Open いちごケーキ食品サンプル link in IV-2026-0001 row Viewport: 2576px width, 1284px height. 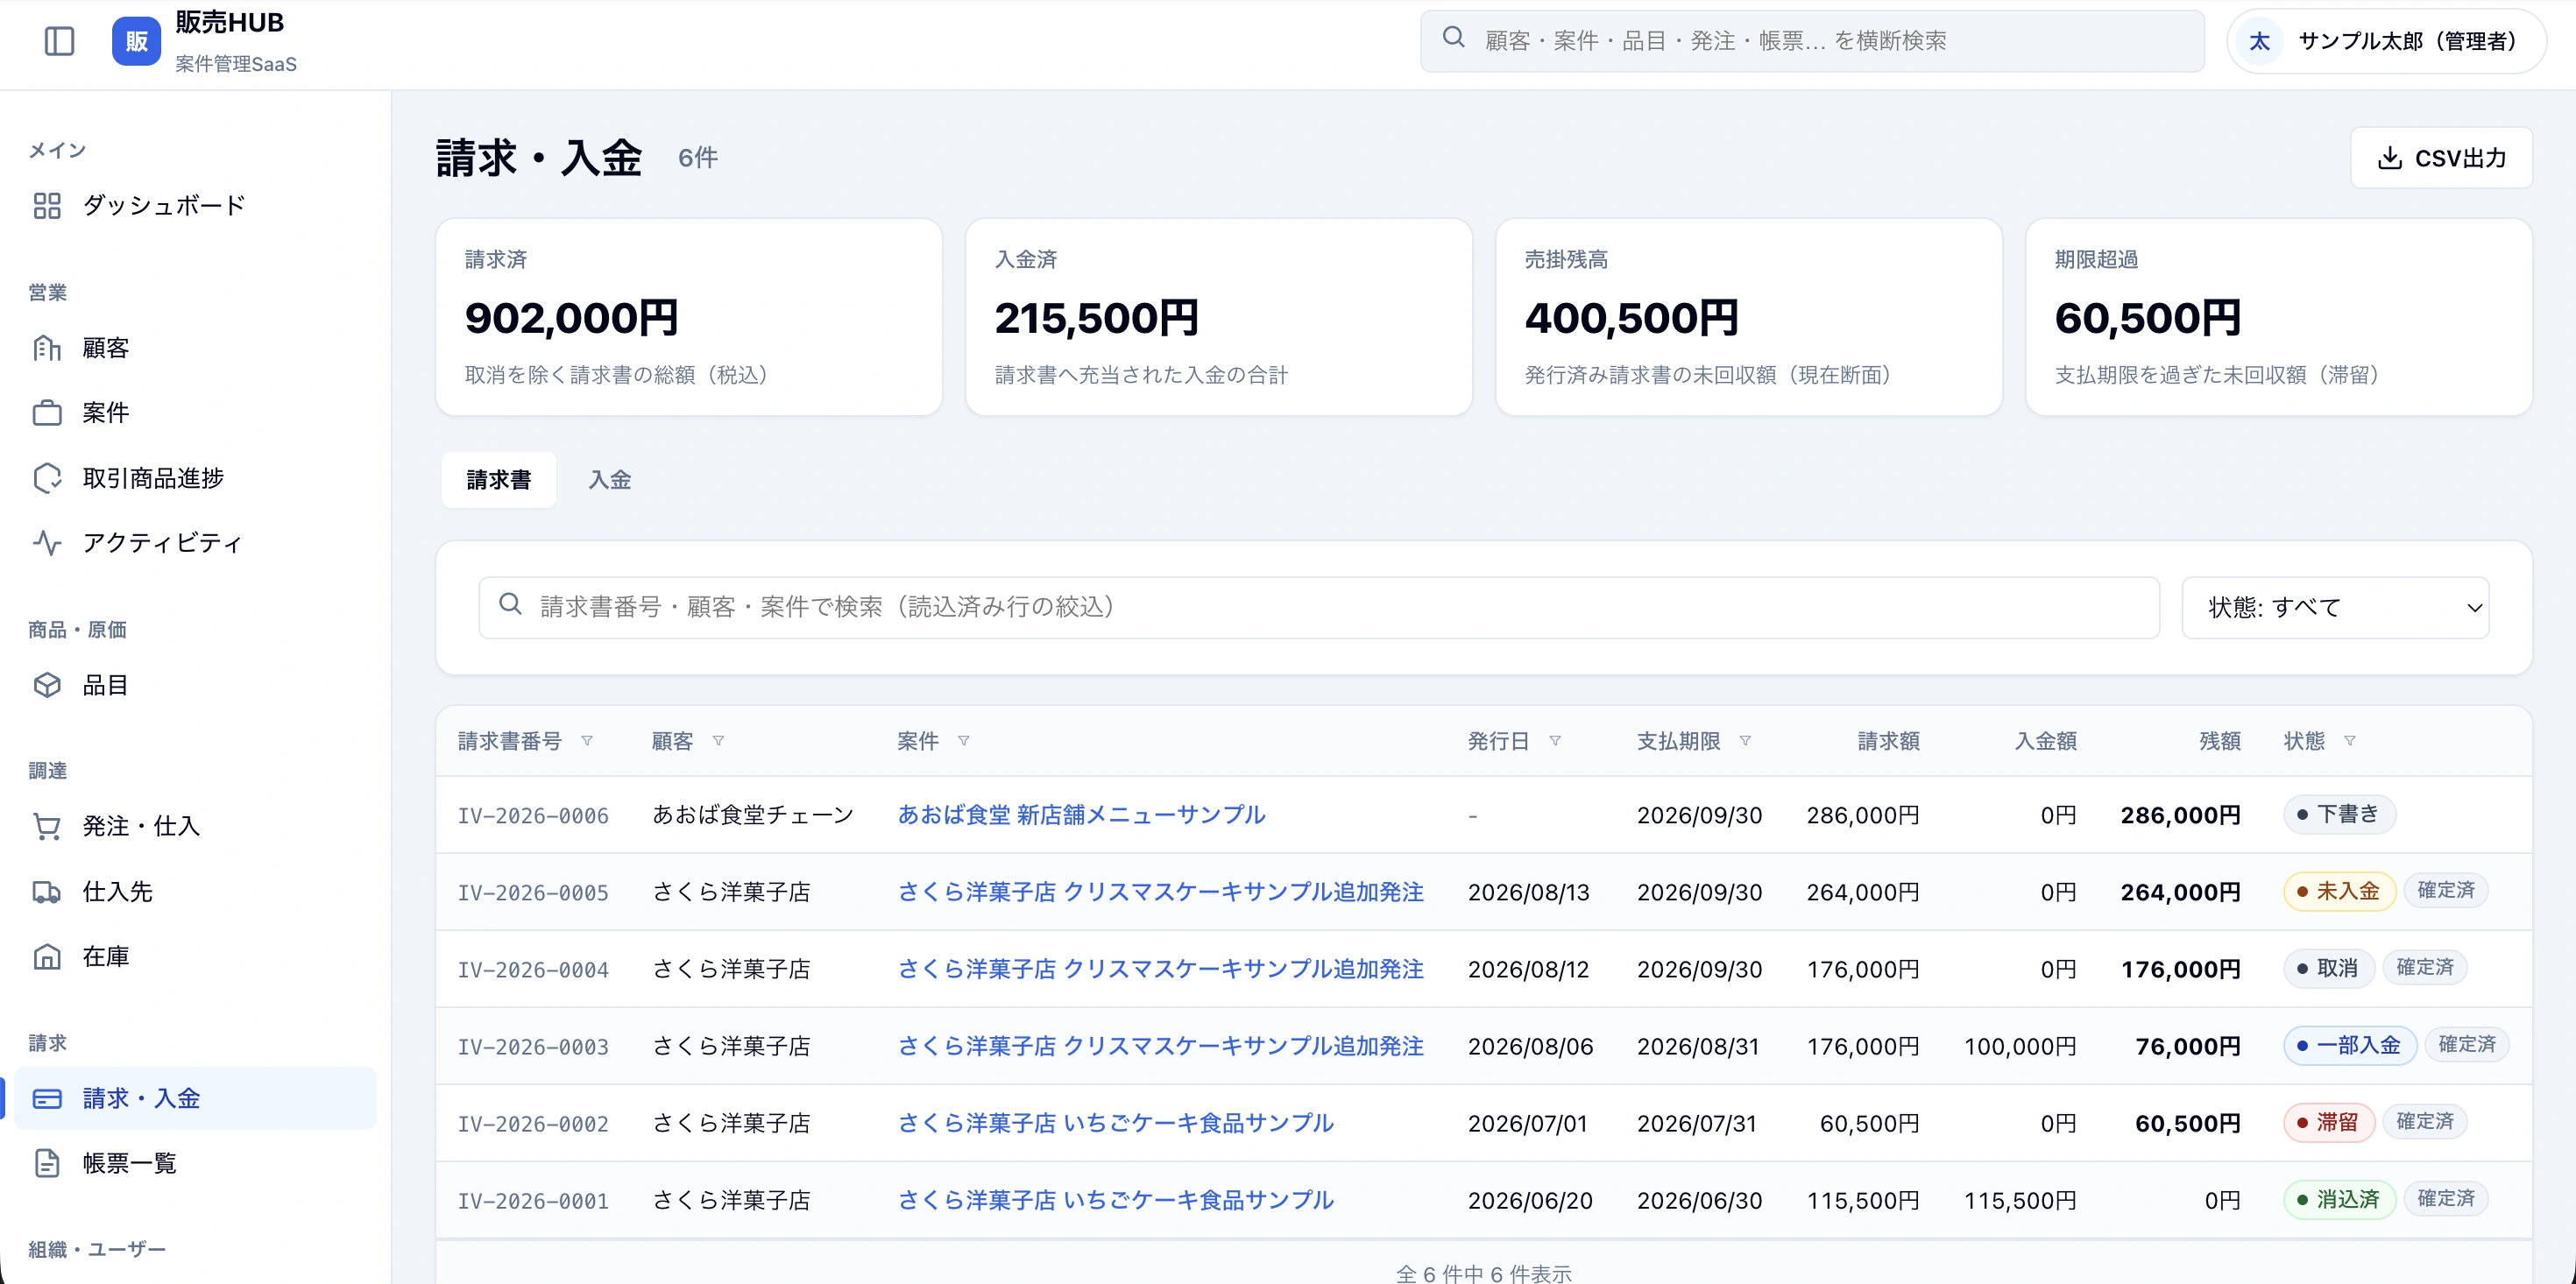pos(1115,1200)
